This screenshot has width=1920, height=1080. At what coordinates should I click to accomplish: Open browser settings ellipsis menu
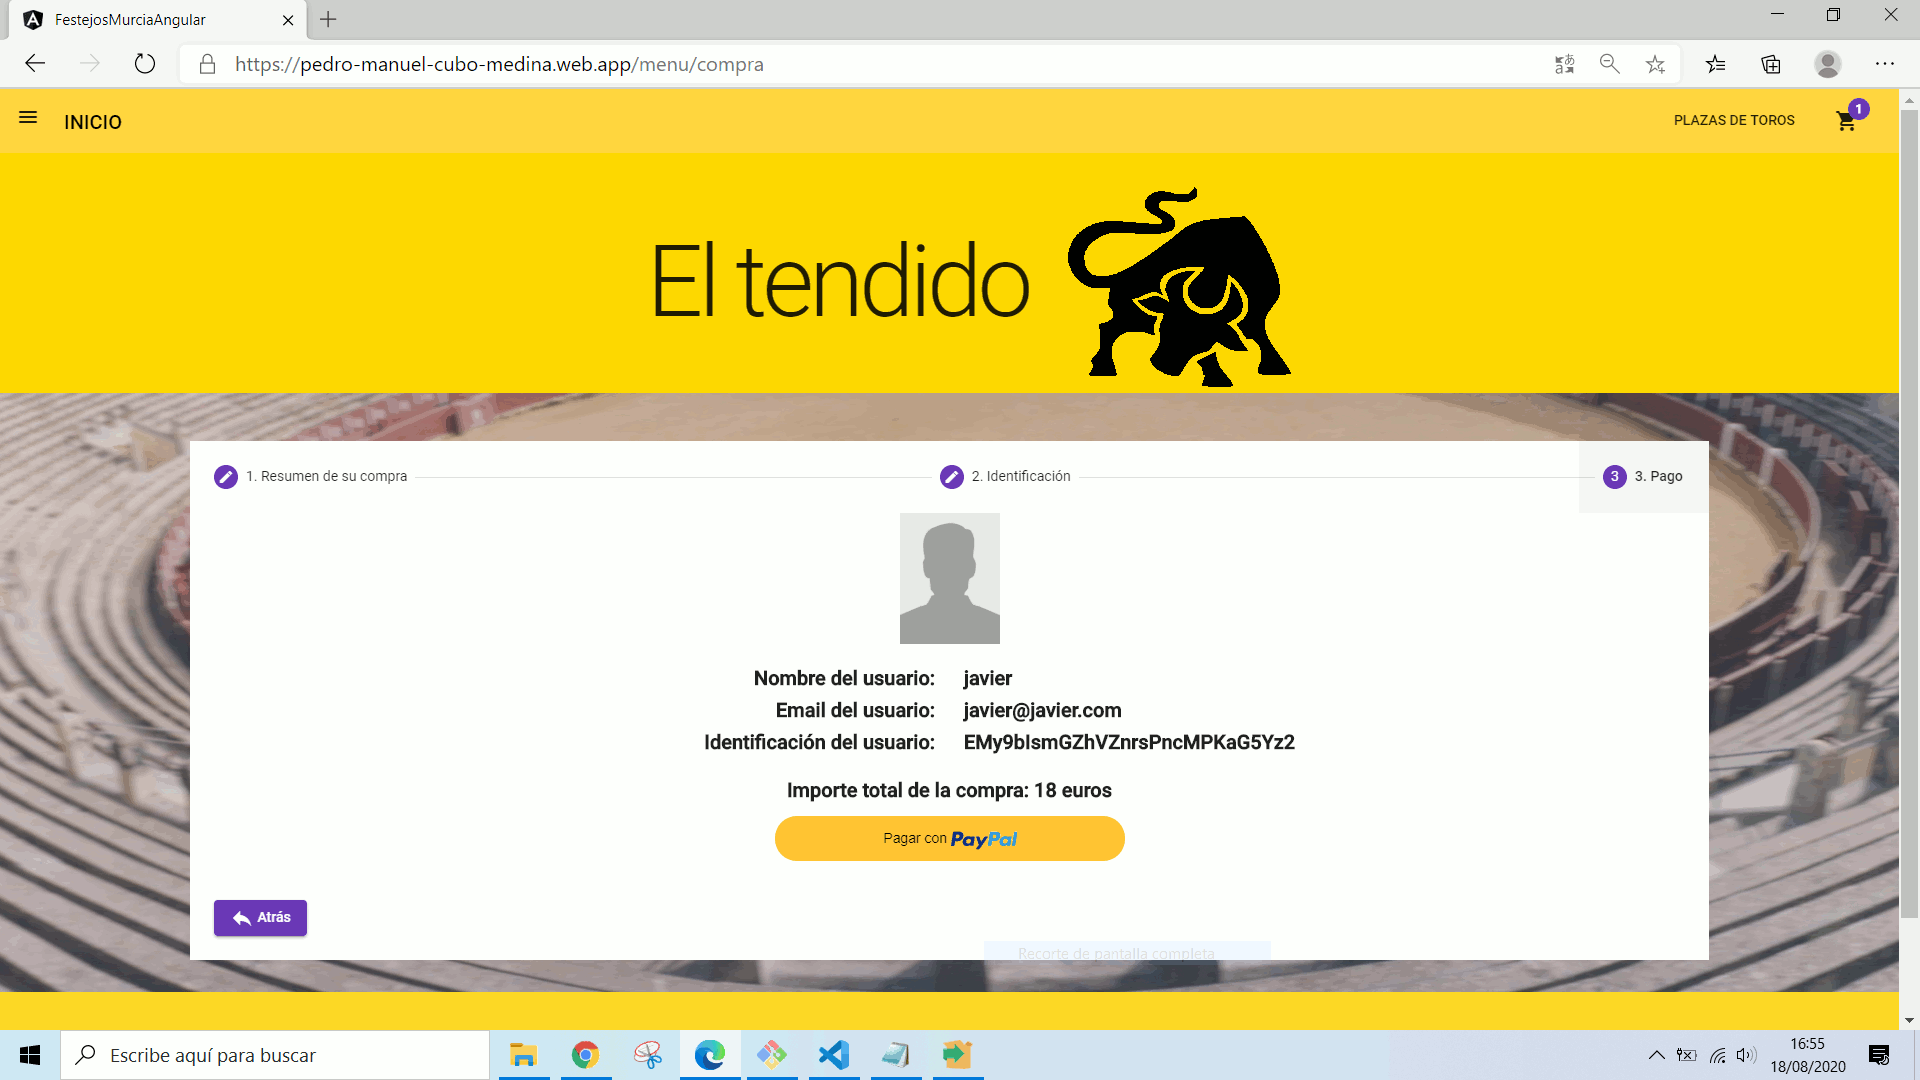[x=1884, y=64]
